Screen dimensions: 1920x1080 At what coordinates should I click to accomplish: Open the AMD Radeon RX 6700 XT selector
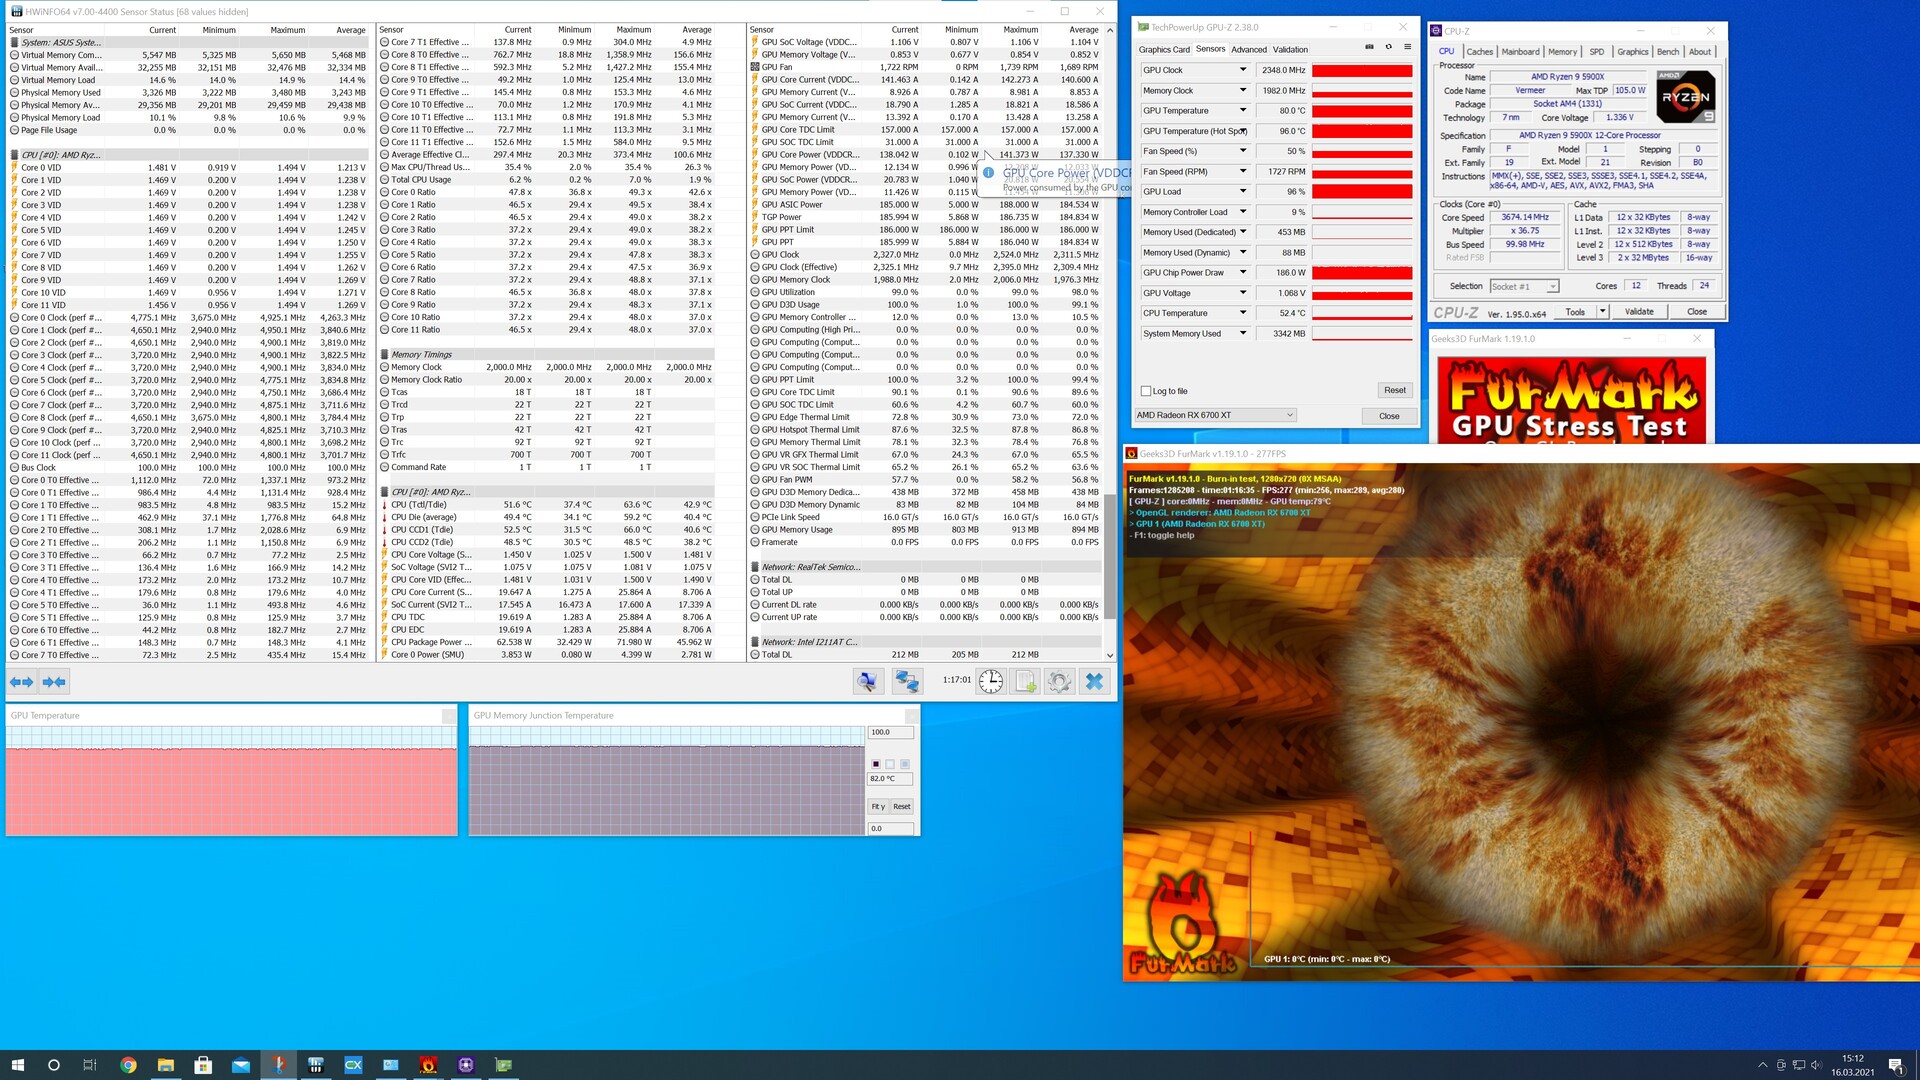pyautogui.click(x=1215, y=415)
